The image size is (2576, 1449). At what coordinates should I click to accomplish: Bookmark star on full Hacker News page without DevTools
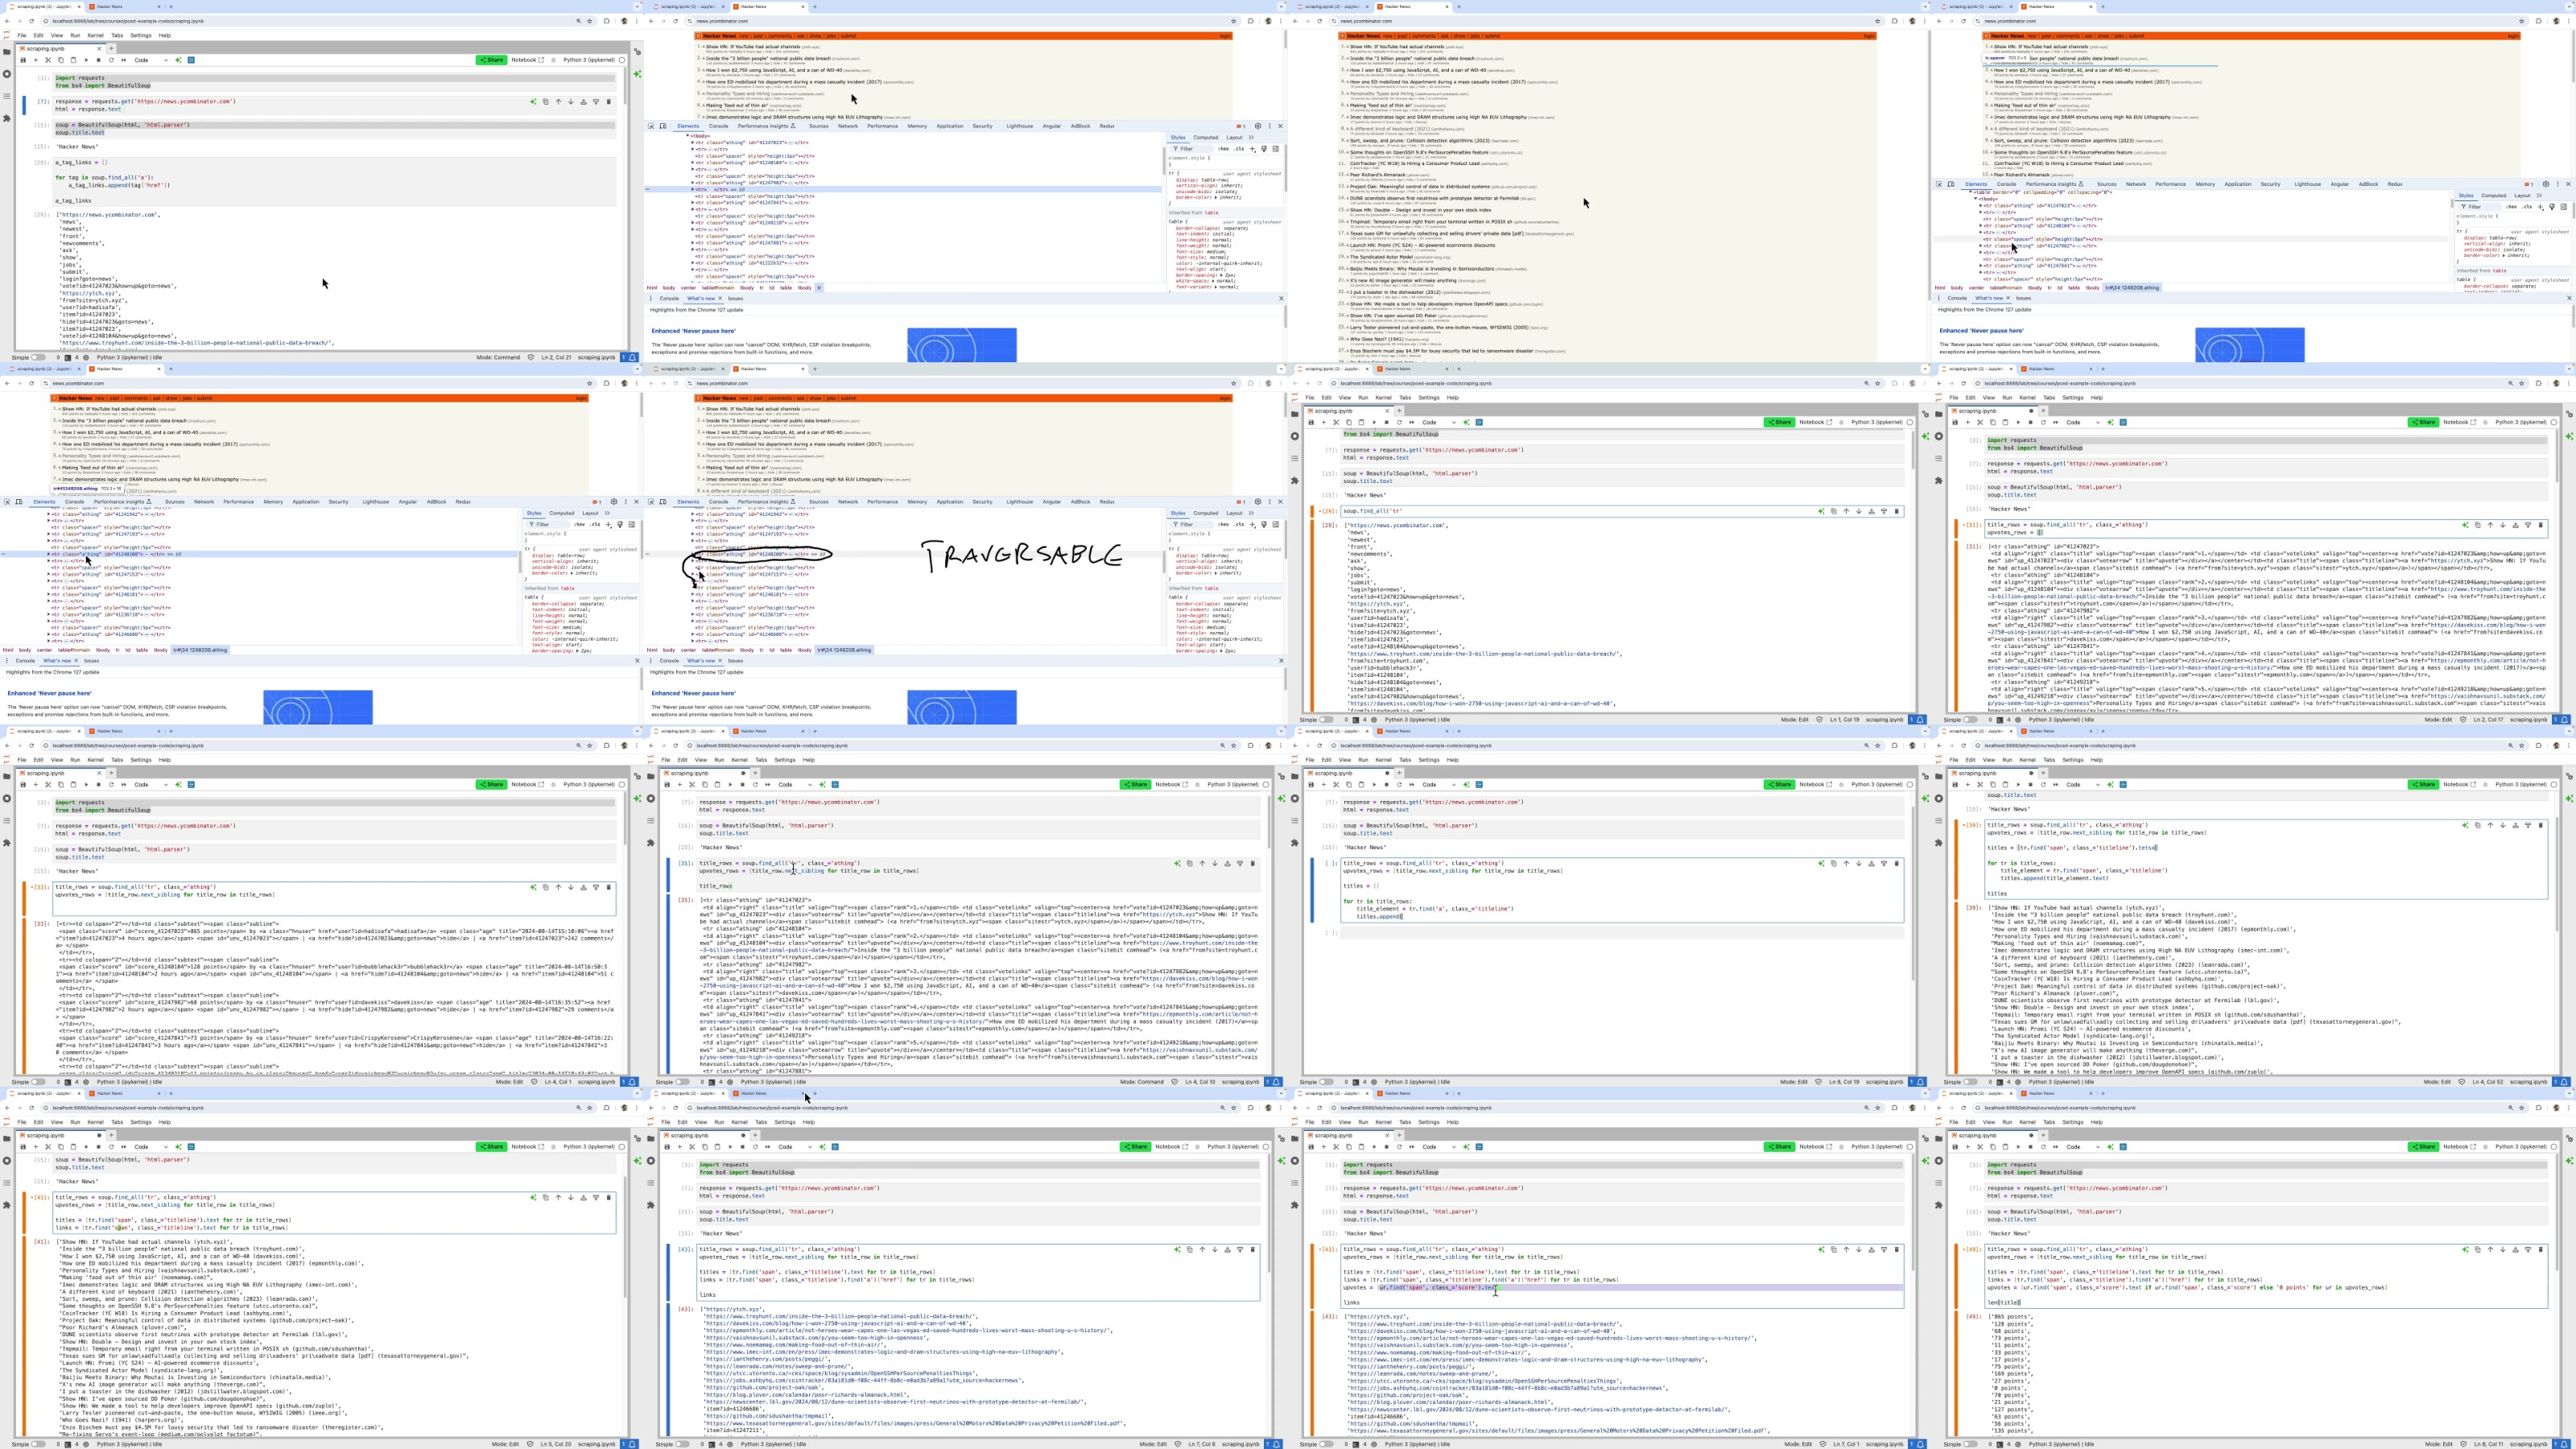click(1878, 21)
